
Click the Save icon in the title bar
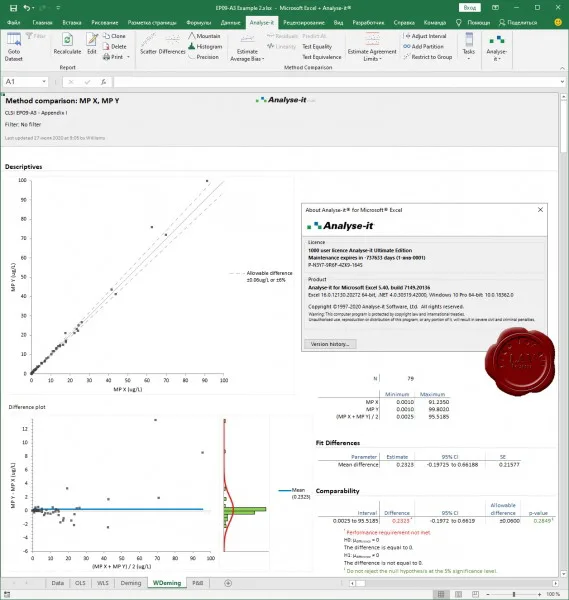[x=13, y=8]
